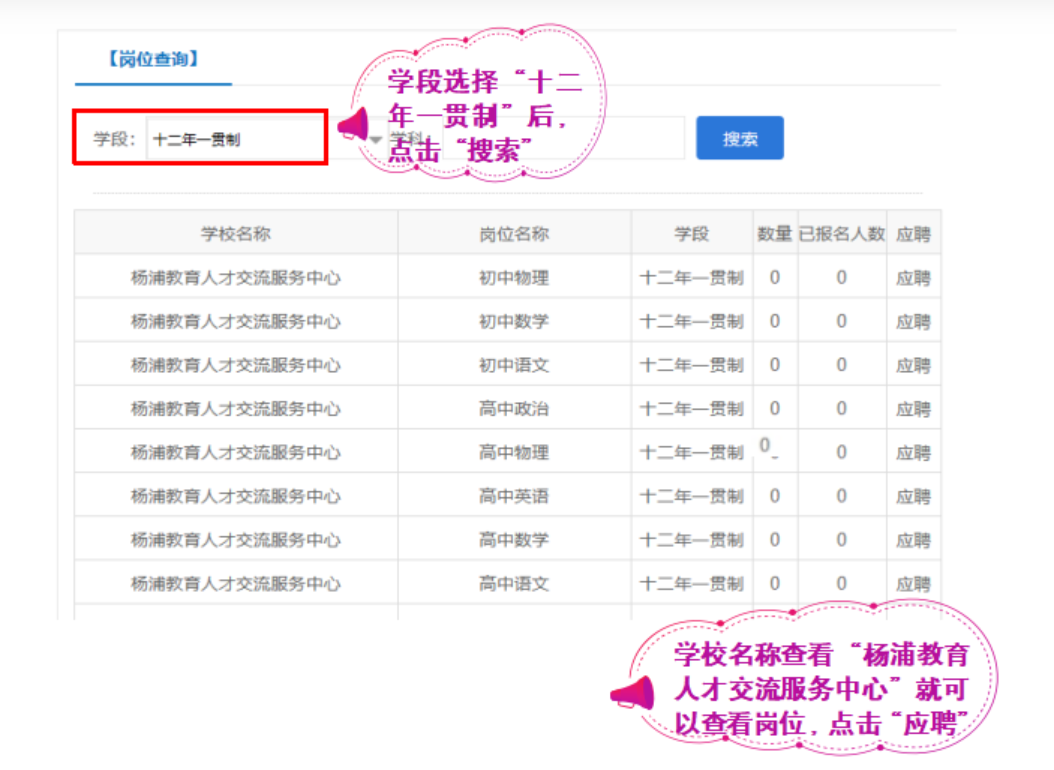This screenshot has width=1054, height=770.
Task: Click the megaphone icon beside the 学段 callout
Action: 352,125
